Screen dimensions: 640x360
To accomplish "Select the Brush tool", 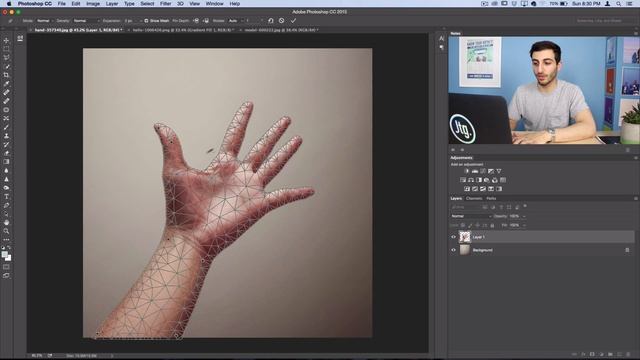I will [x=6, y=127].
